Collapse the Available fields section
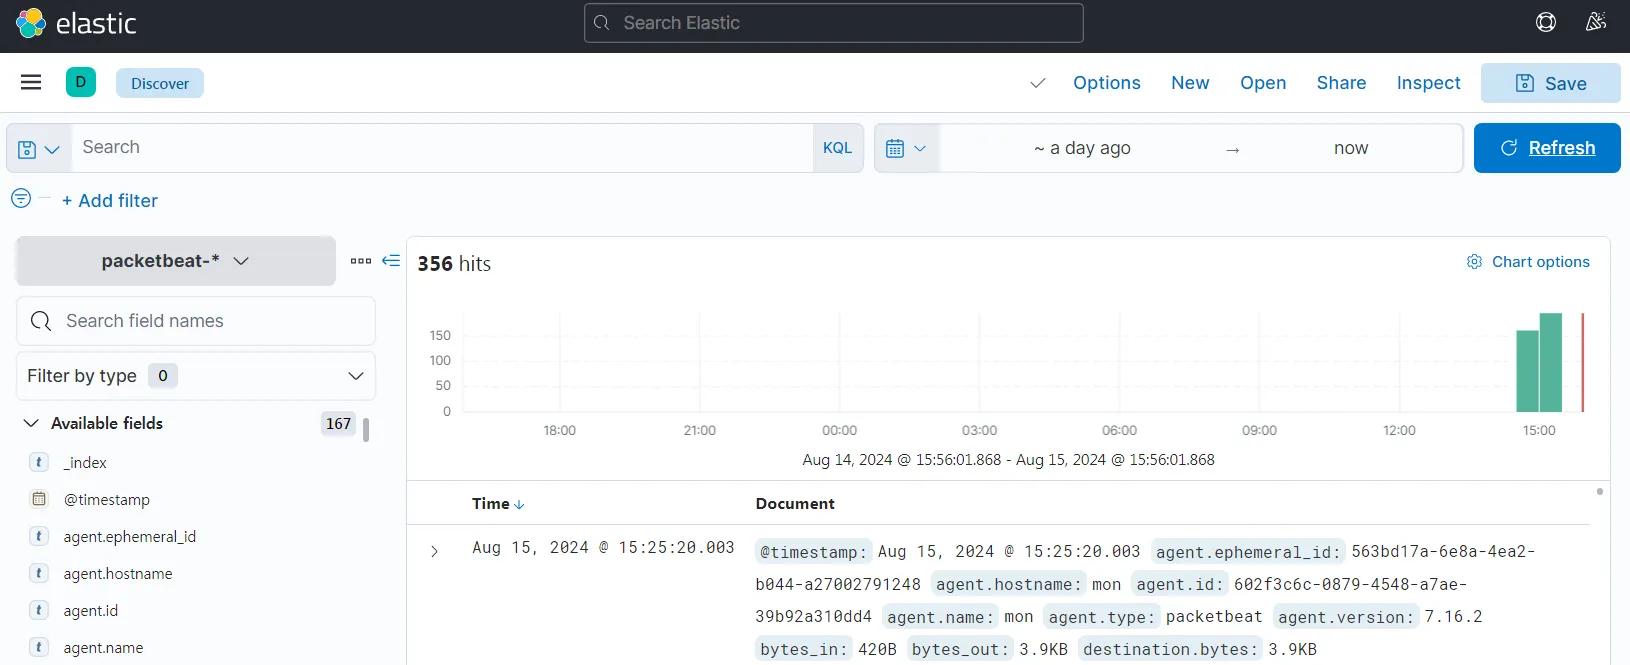1630x665 pixels. point(31,423)
